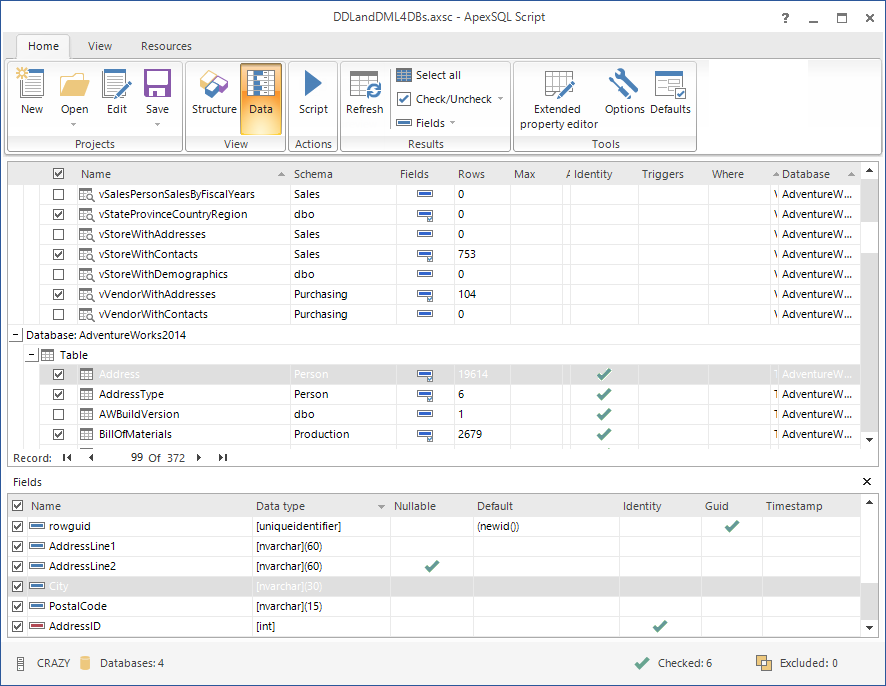The height and width of the screenshot is (686, 886).
Task: Open the Resources ribbon tab
Action: pos(166,46)
